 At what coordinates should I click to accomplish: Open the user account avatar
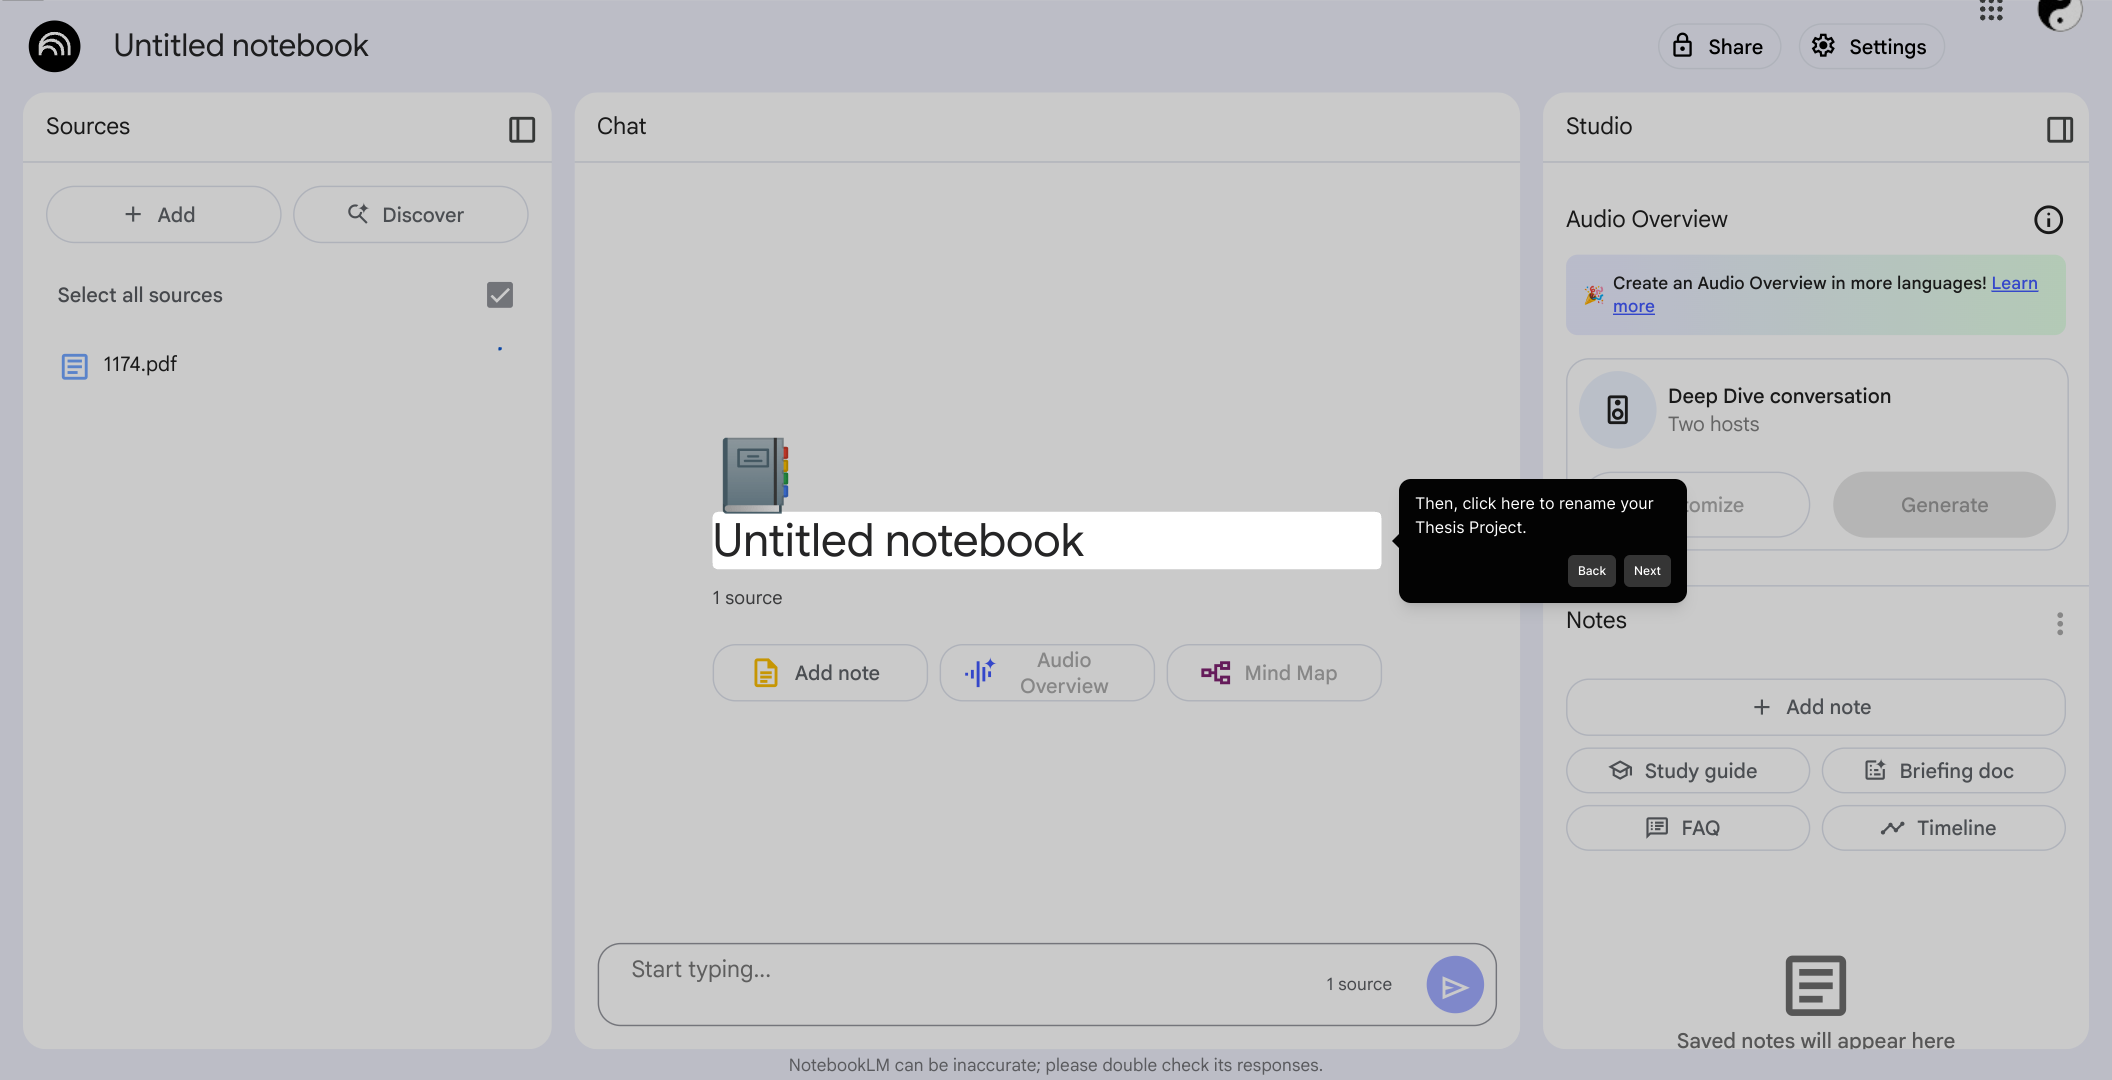(x=2060, y=14)
